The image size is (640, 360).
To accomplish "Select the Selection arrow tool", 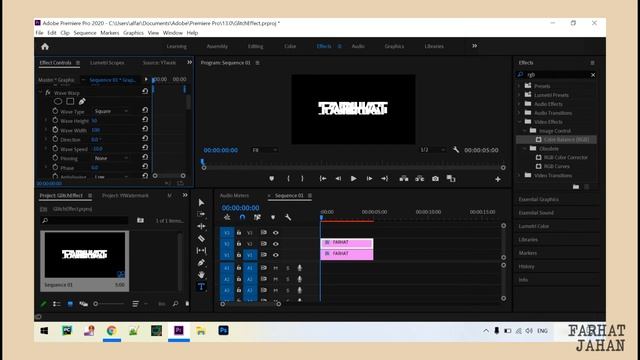I will click(201, 202).
